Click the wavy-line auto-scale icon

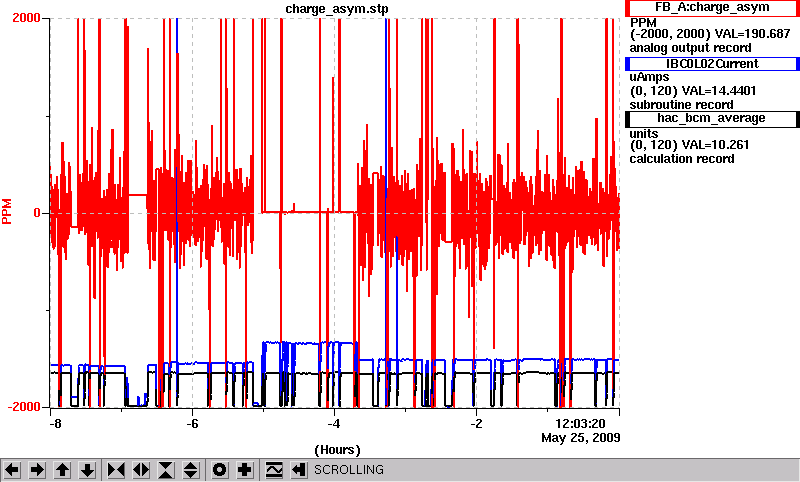tap(274, 470)
